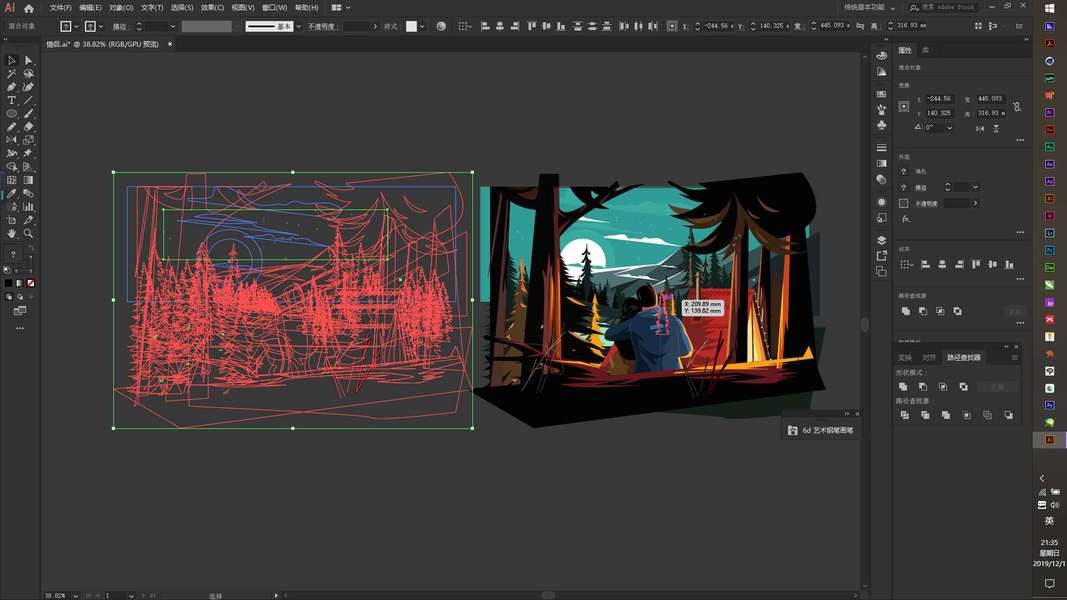
Task: Open the 编辑(E) menu
Action: point(91,7)
